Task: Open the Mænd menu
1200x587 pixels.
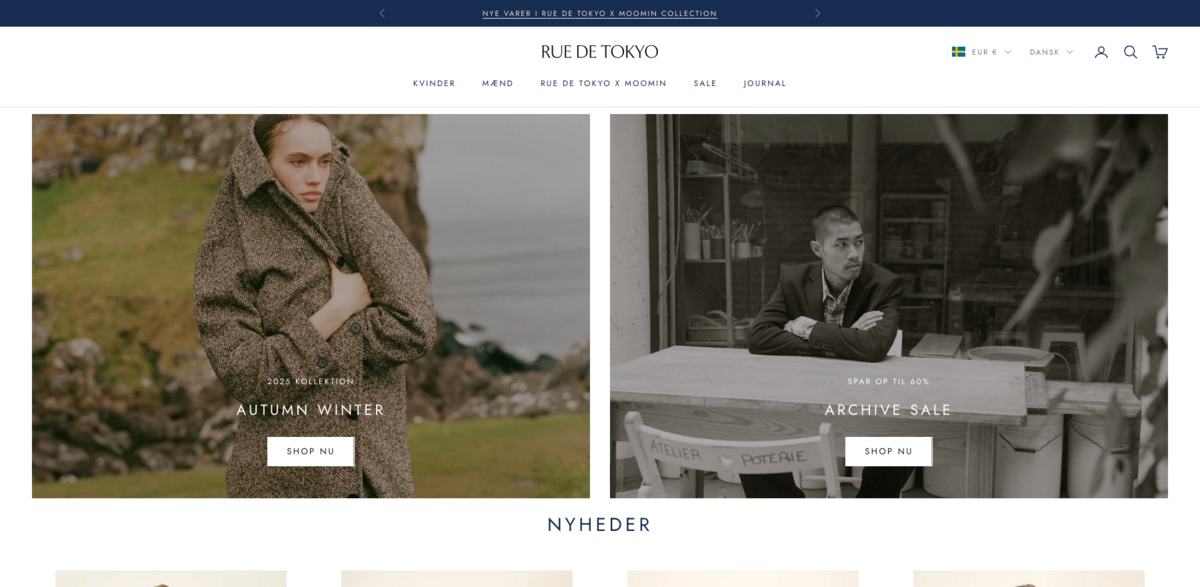Action: tap(498, 83)
